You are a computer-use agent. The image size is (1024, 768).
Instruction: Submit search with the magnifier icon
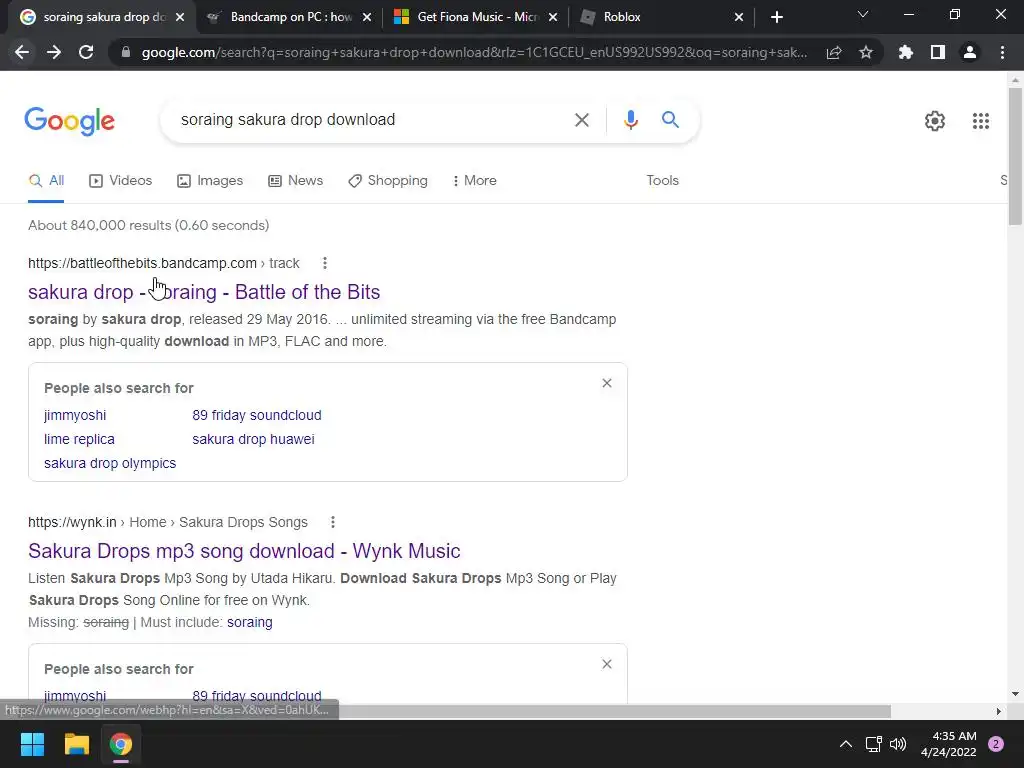(x=670, y=120)
